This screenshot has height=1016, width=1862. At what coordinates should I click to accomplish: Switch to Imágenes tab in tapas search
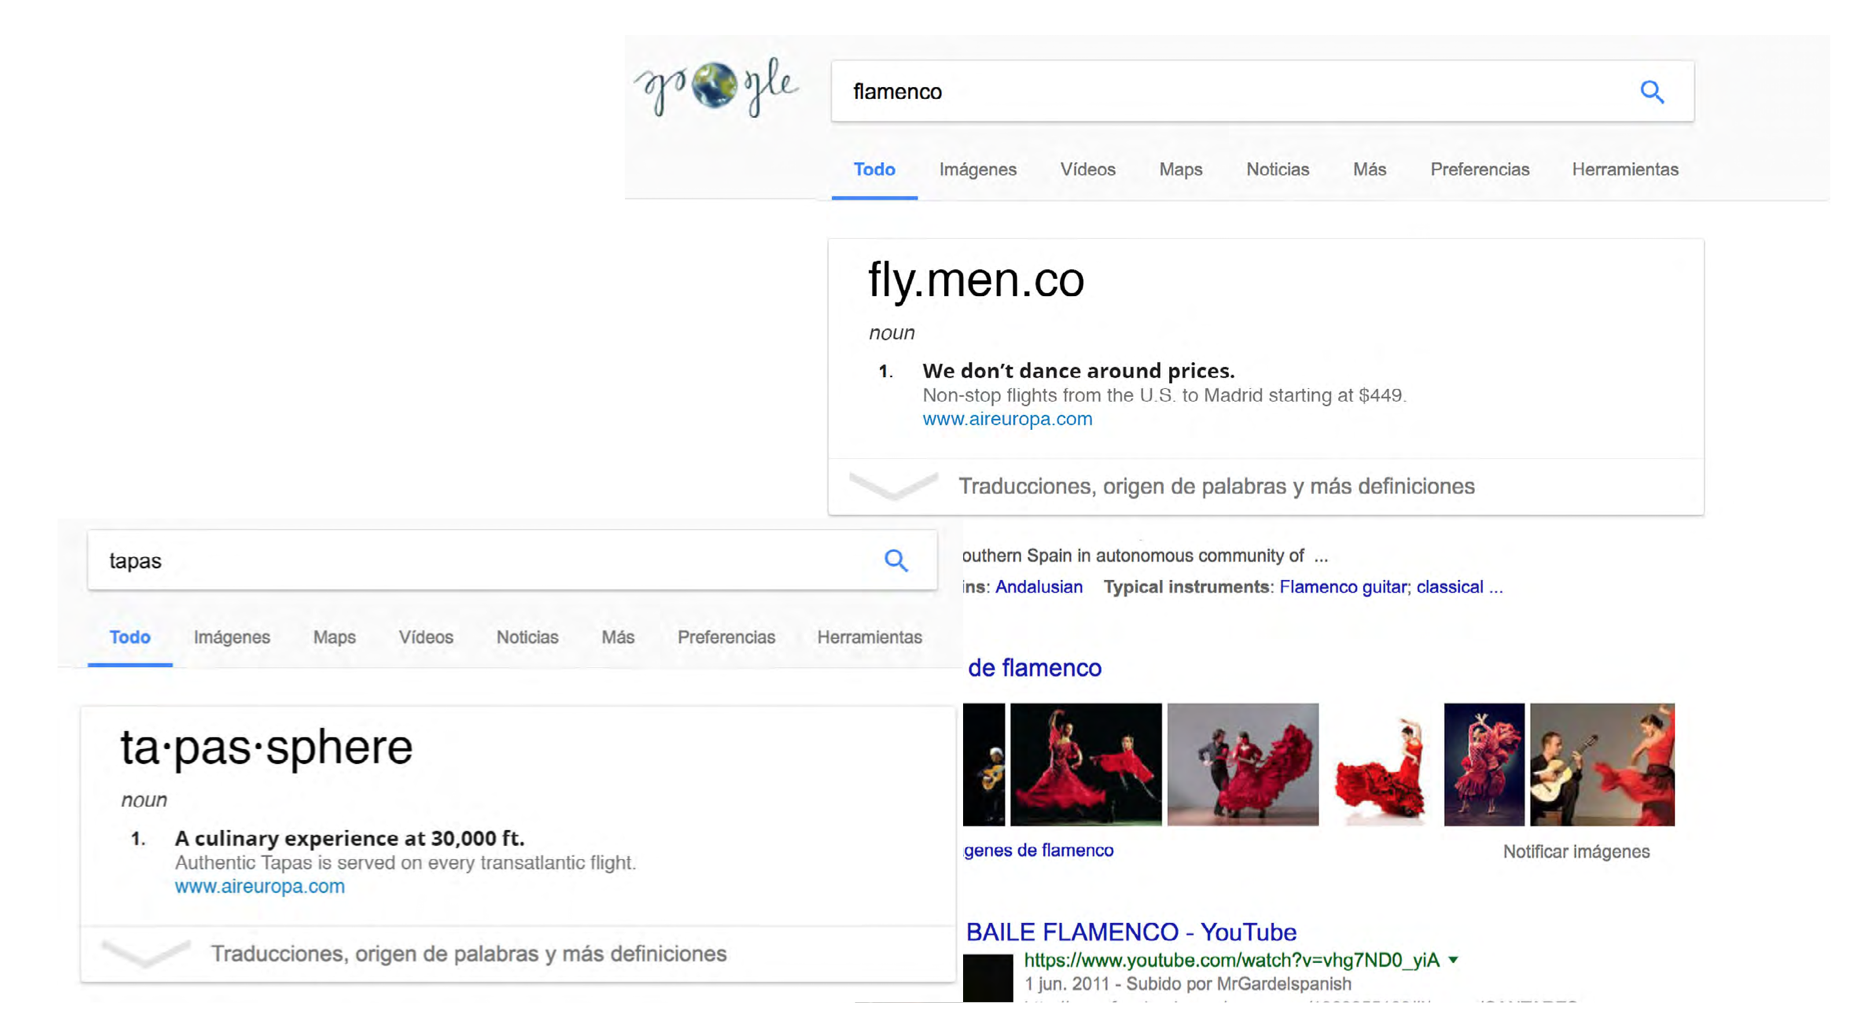tap(232, 637)
